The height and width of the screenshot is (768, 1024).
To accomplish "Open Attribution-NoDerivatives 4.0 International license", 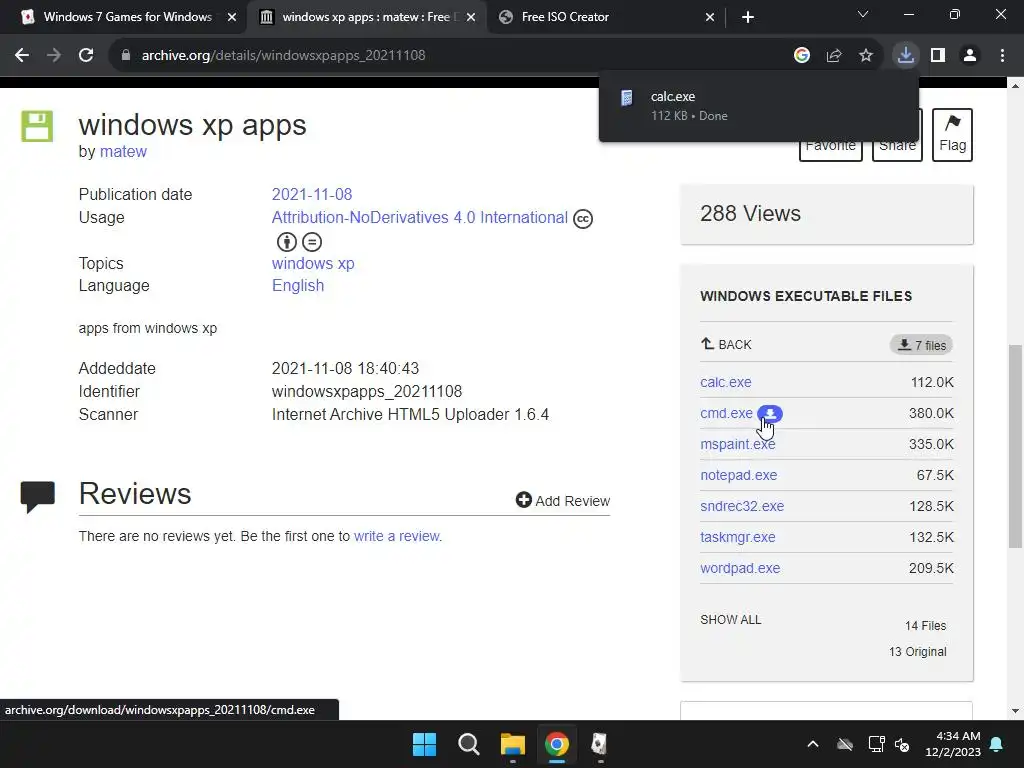I will tap(419, 217).
